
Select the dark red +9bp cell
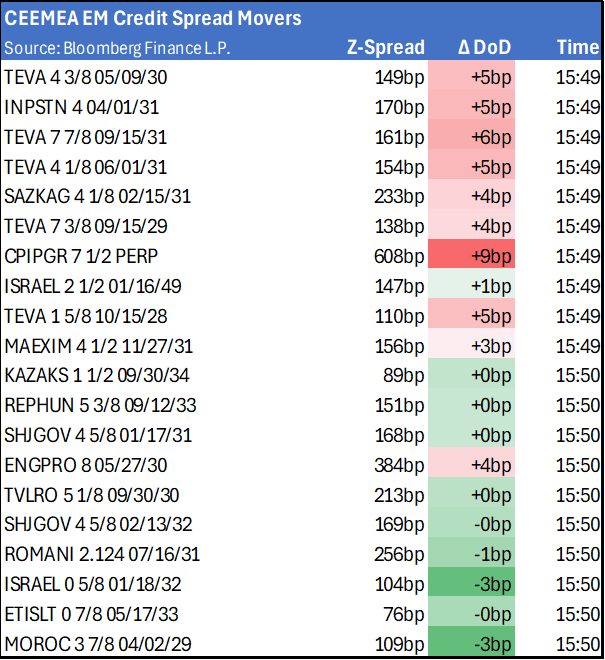[x=486, y=255]
